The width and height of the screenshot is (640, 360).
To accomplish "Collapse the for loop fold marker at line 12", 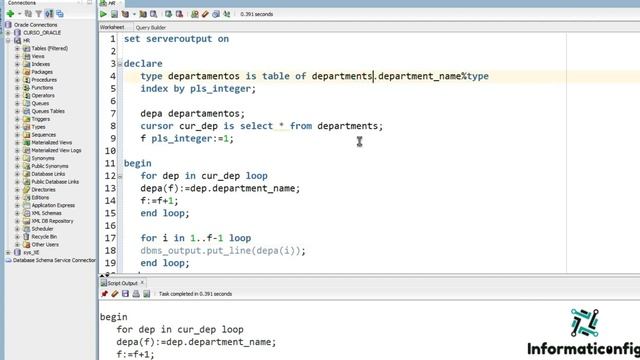I will [120, 176].
